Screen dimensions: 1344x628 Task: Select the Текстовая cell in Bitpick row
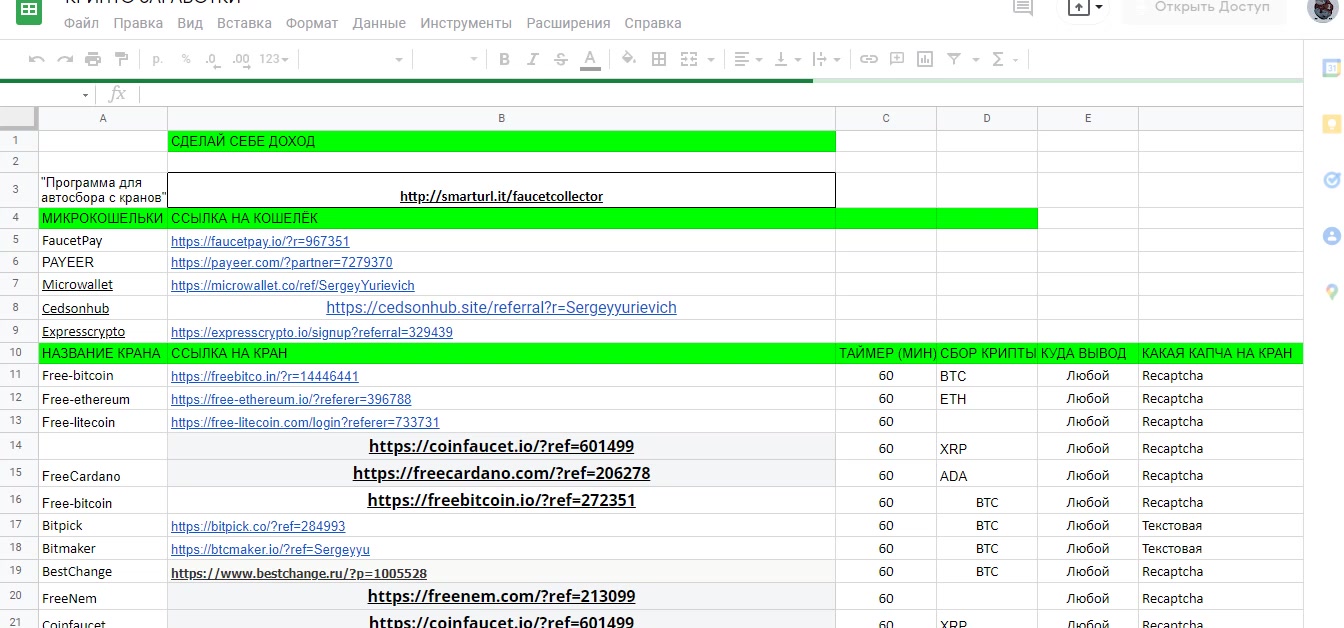click(x=1220, y=525)
